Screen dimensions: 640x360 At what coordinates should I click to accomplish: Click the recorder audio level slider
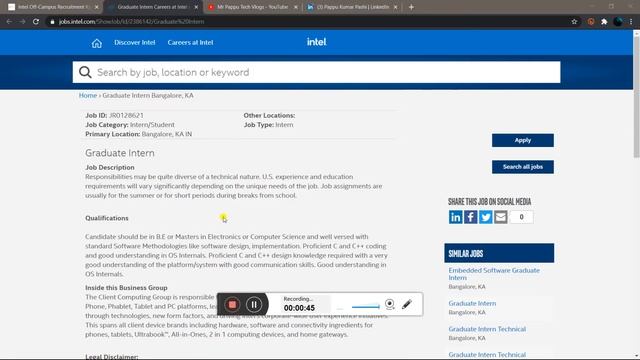pos(366,307)
